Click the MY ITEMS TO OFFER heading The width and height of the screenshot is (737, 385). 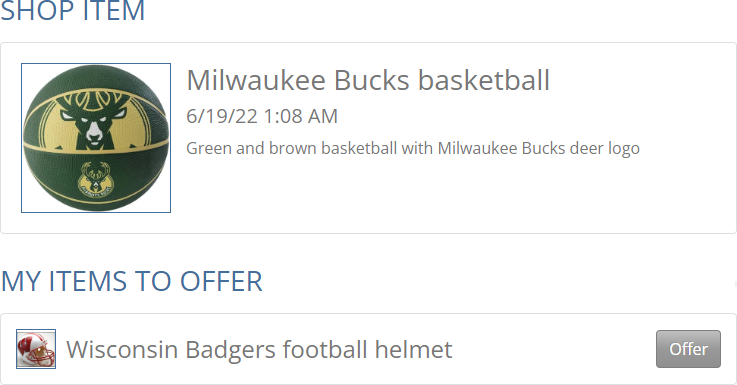pos(132,281)
